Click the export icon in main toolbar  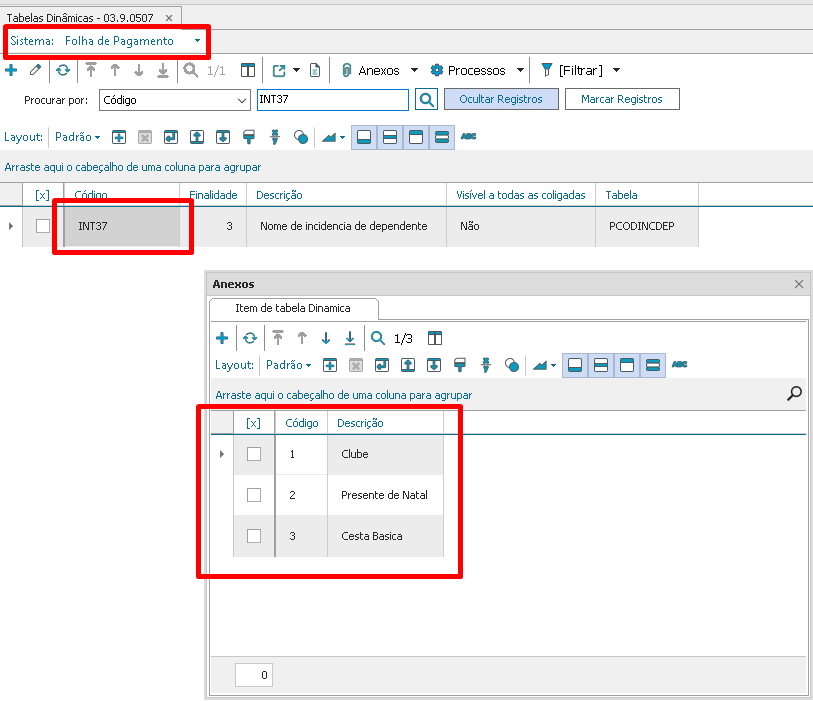click(x=279, y=70)
